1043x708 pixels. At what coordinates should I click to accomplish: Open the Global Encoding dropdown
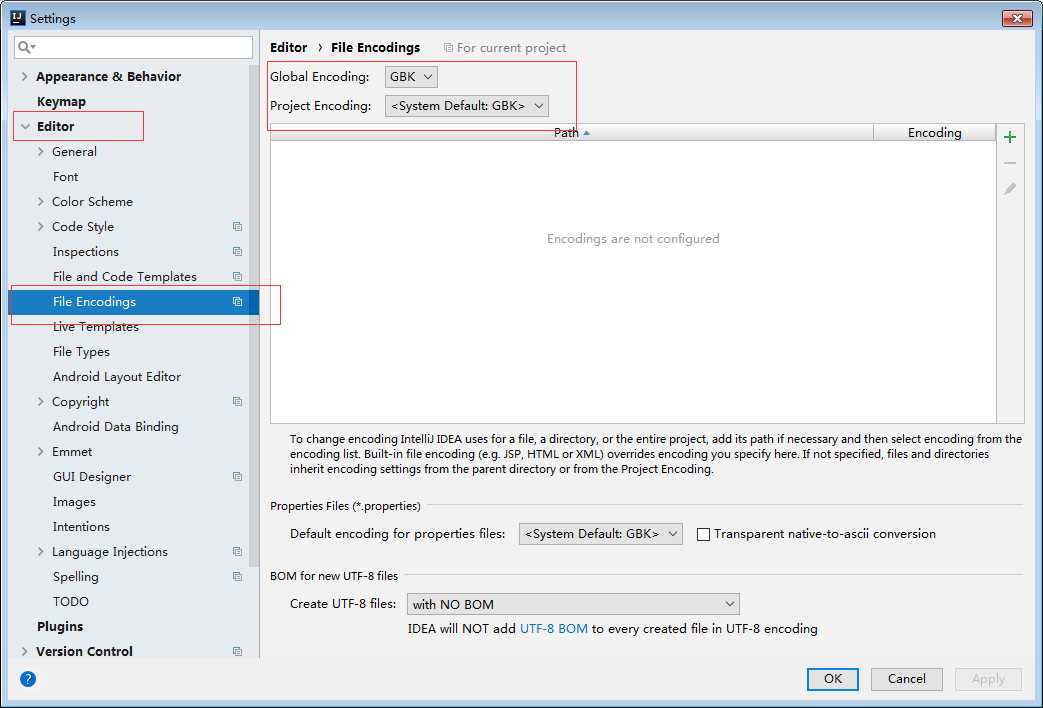(x=411, y=77)
